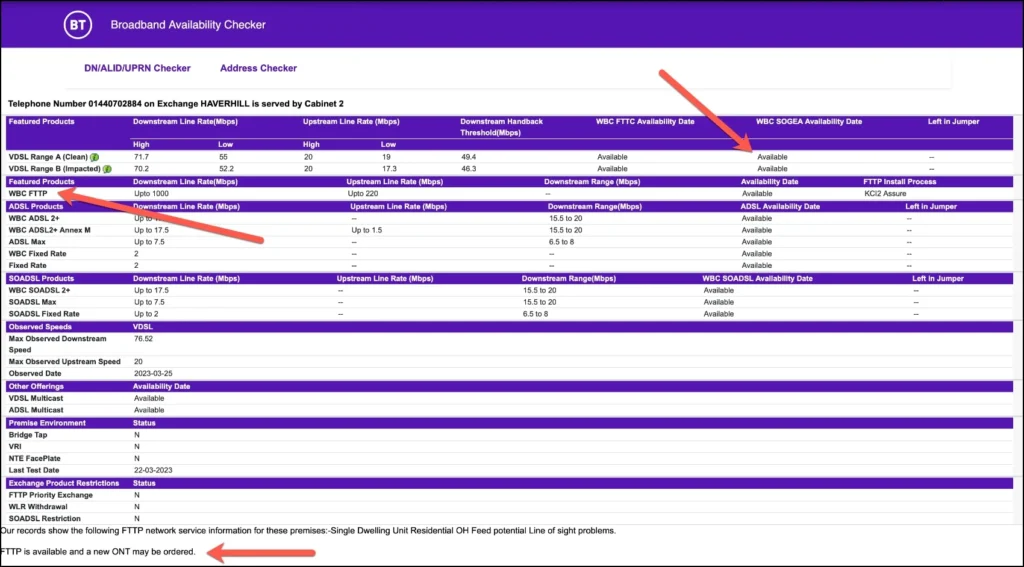Click the WLR Withdrawal row label
Viewport: 1024px width, 567px height.
pos(38,507)
